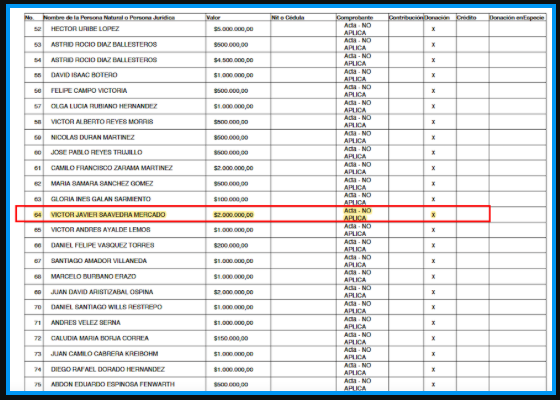This screenshot has width=560, height=400.
Task: Select row number 70
Action: coord(38,308)
